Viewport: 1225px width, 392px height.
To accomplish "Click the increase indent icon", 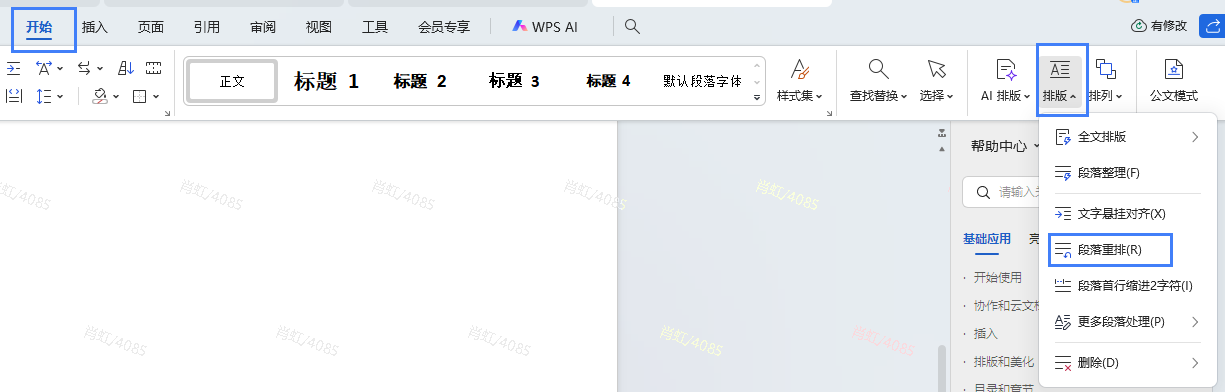I will pyautogui.click(x=13, y=68).
